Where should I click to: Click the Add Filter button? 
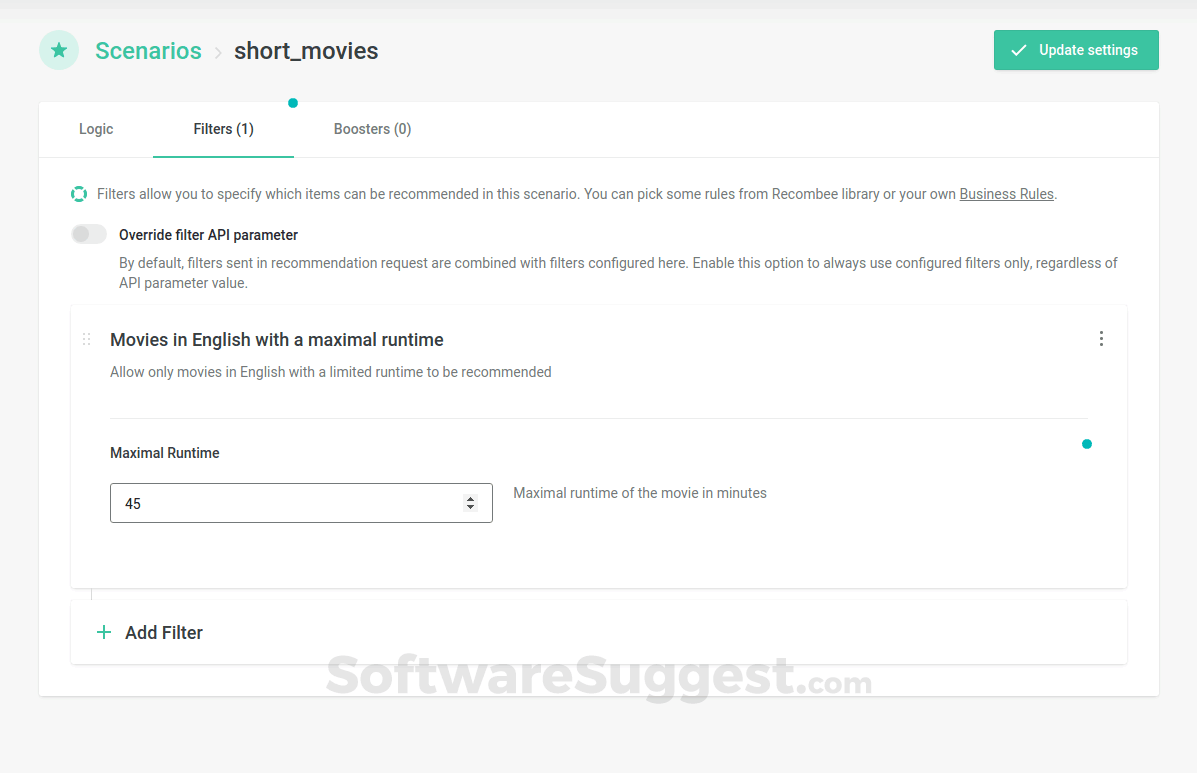[164, 632]
